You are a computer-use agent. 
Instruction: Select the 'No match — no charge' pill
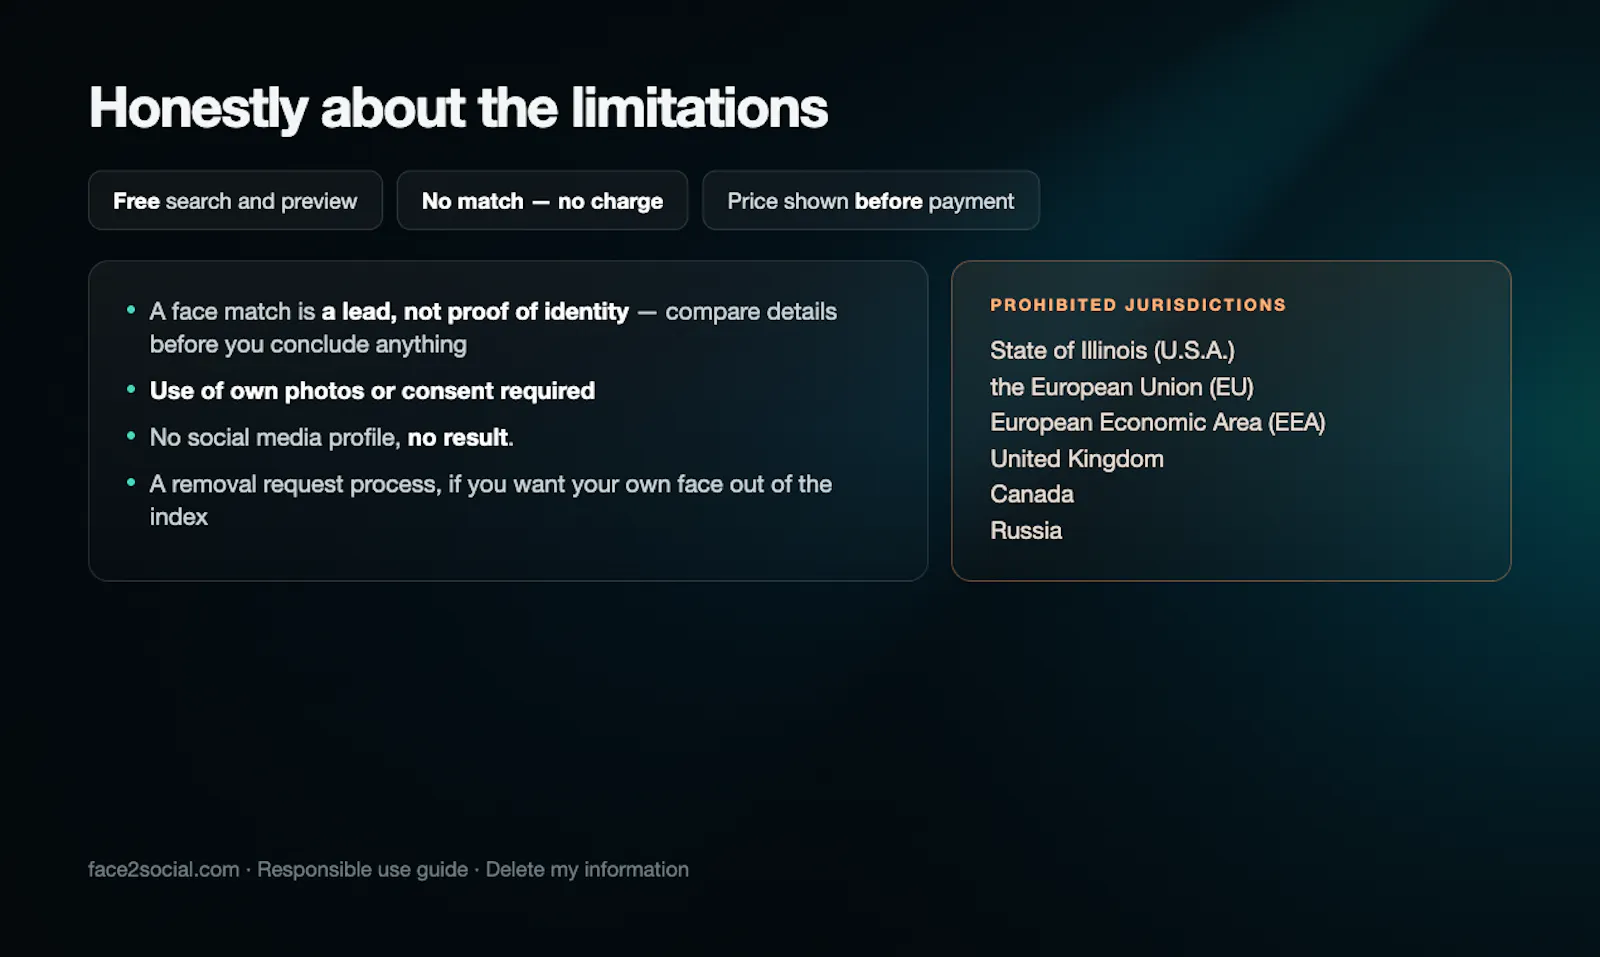coord(542,200)
